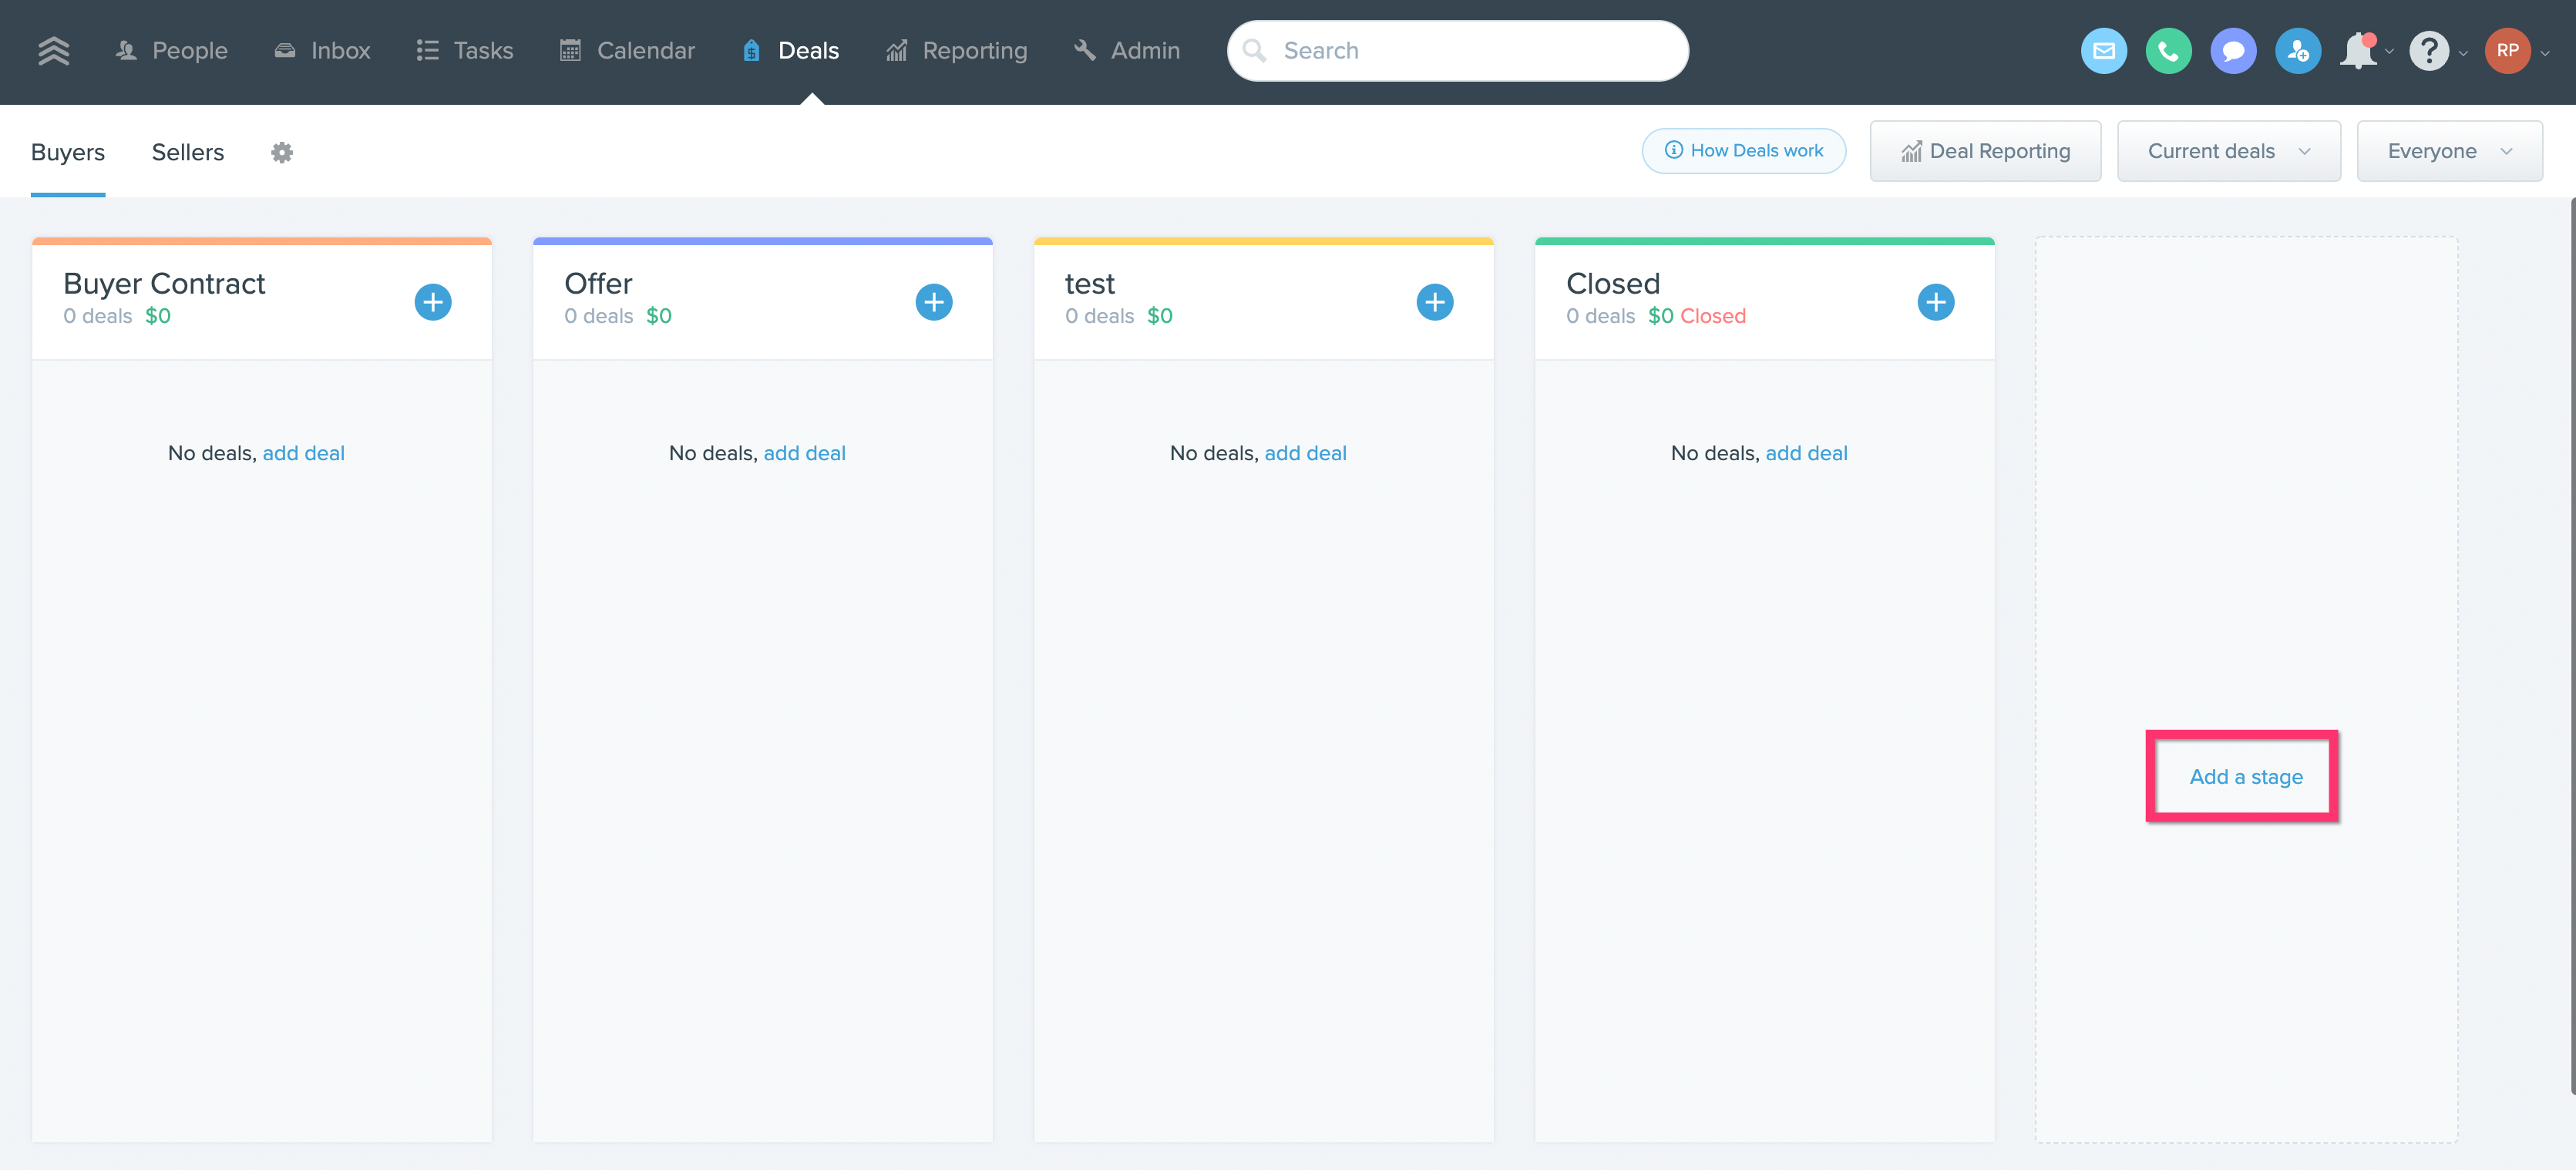The height and width of the screenshot is (1170, 2576).
Task: Open the Admin section
Action: (1127, 50)
